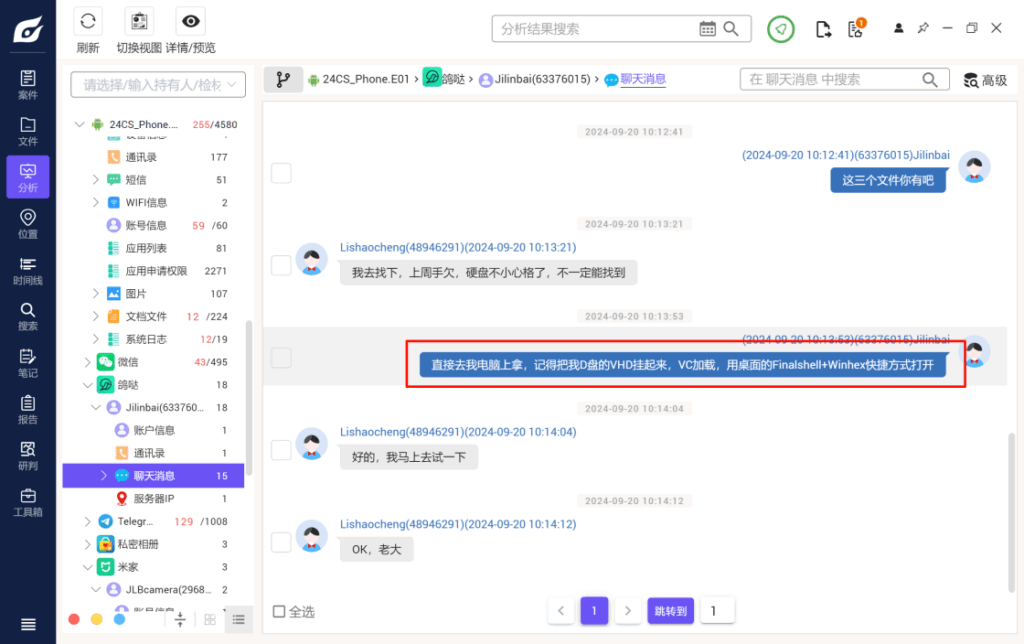
Task: Collapse the 鸽哒 tree node
Action: coord(88,385)
